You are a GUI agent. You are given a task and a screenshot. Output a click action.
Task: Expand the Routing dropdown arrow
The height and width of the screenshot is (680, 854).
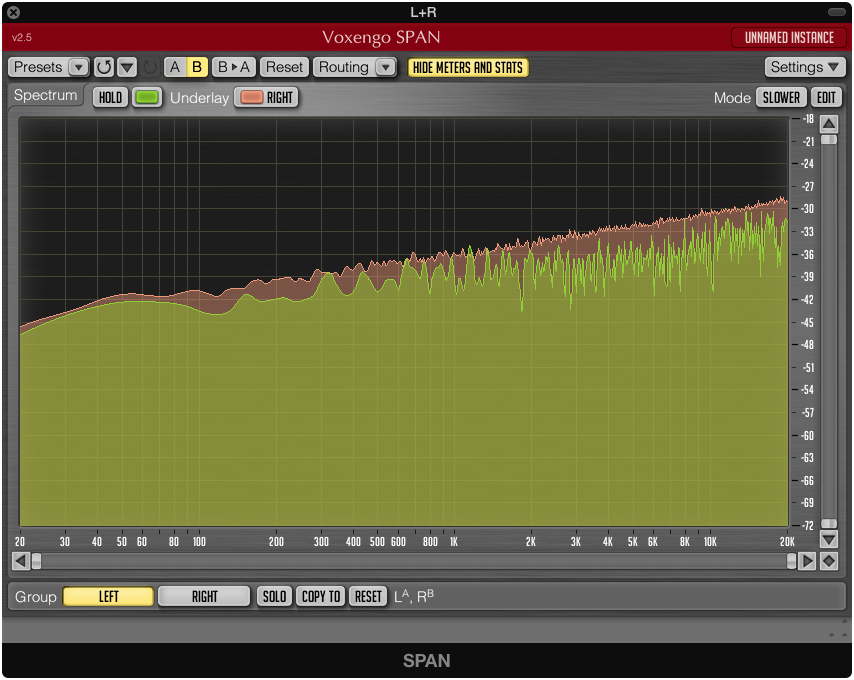[386, 67]
